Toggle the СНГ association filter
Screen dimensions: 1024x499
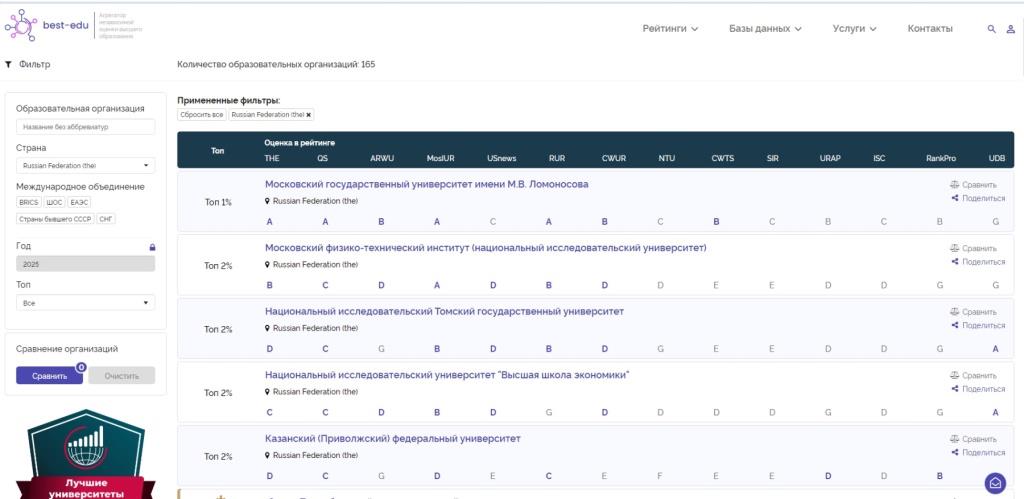(x=106, y=219)
